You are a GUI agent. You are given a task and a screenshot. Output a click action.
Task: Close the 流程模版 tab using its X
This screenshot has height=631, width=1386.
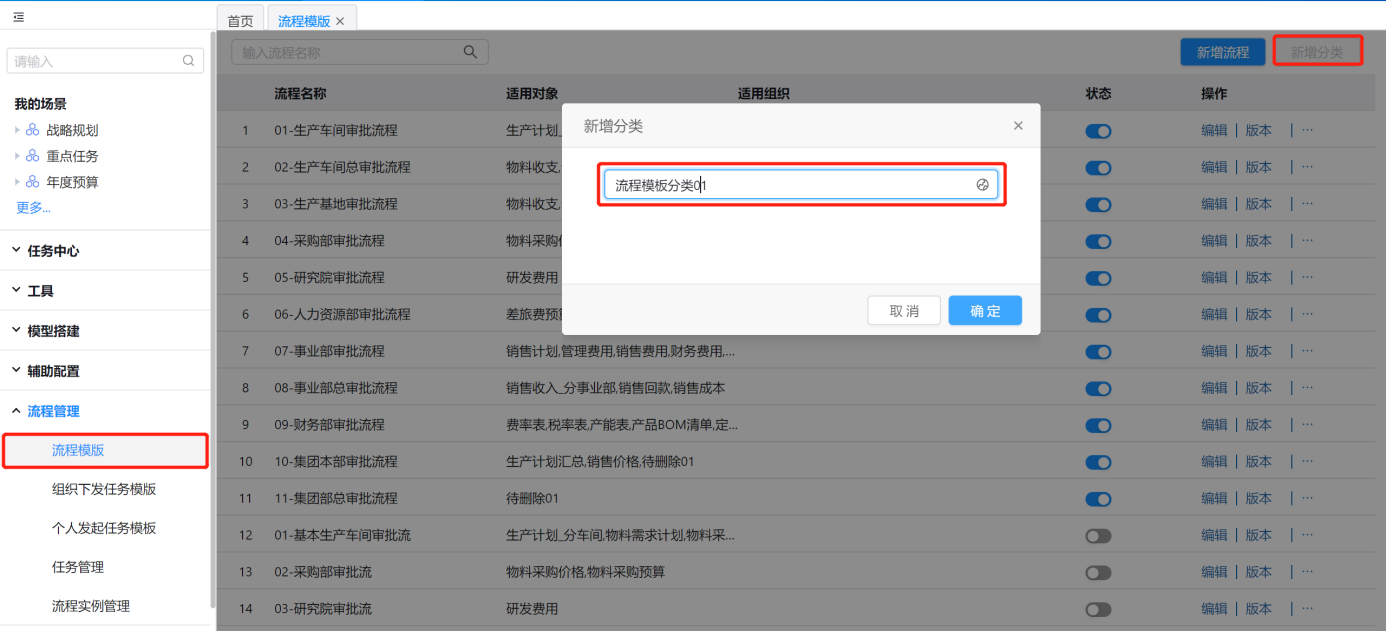coord(340,21)
